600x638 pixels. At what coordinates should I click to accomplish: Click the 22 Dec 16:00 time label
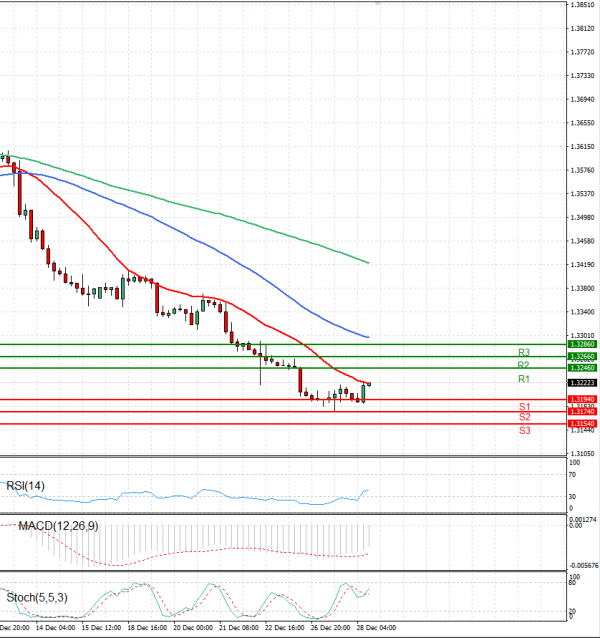pos(284,628)
